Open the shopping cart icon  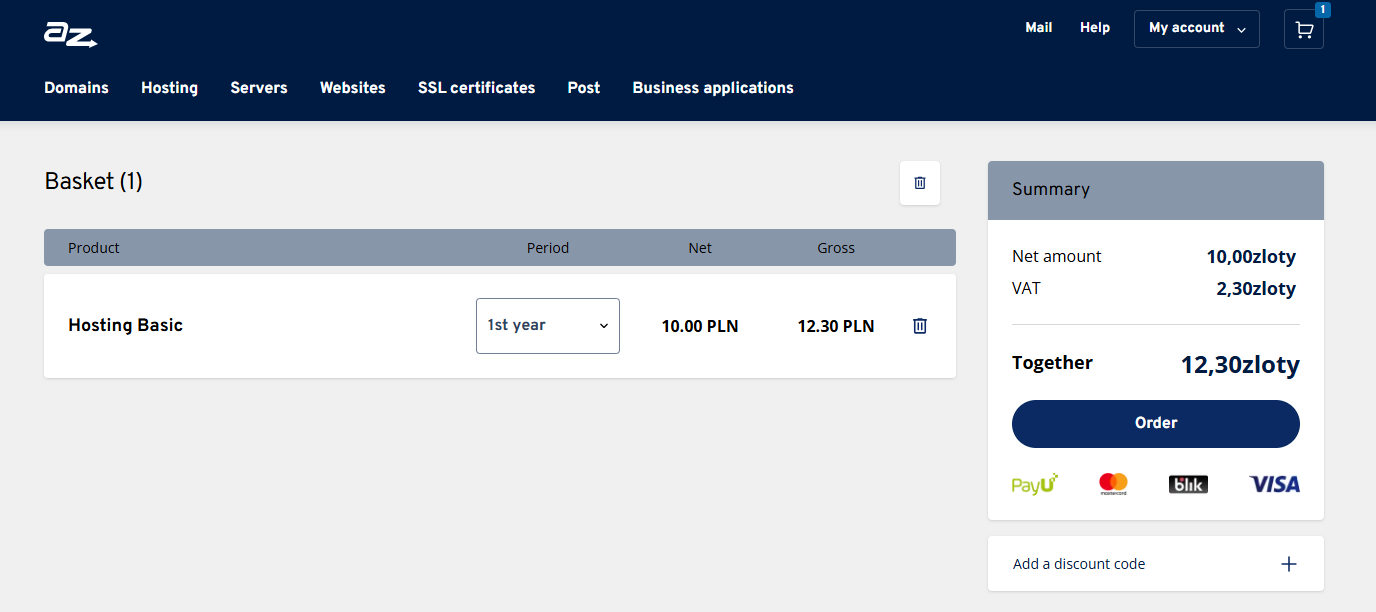[1304, 30]
